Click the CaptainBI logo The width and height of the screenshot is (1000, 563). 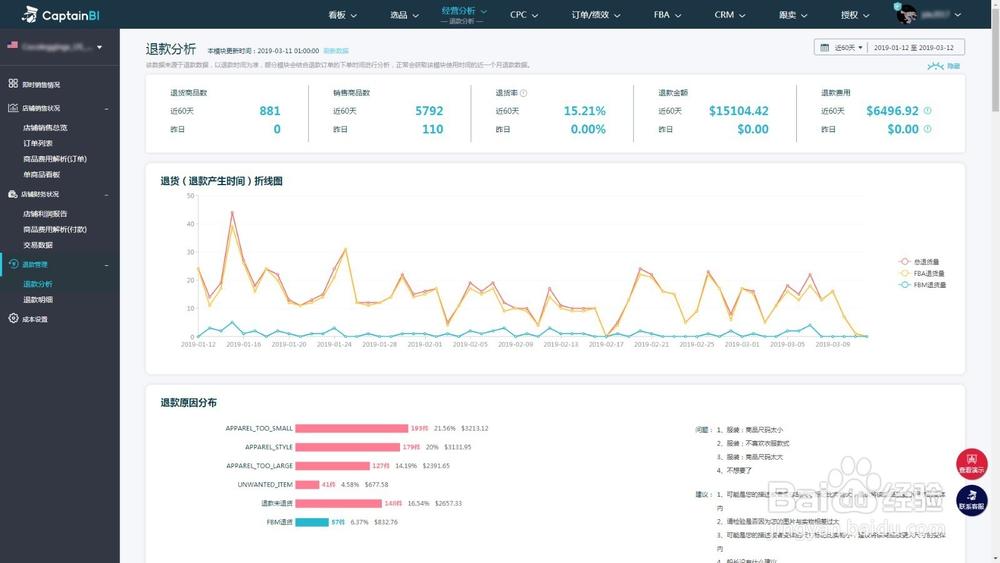tap(61, 15)
